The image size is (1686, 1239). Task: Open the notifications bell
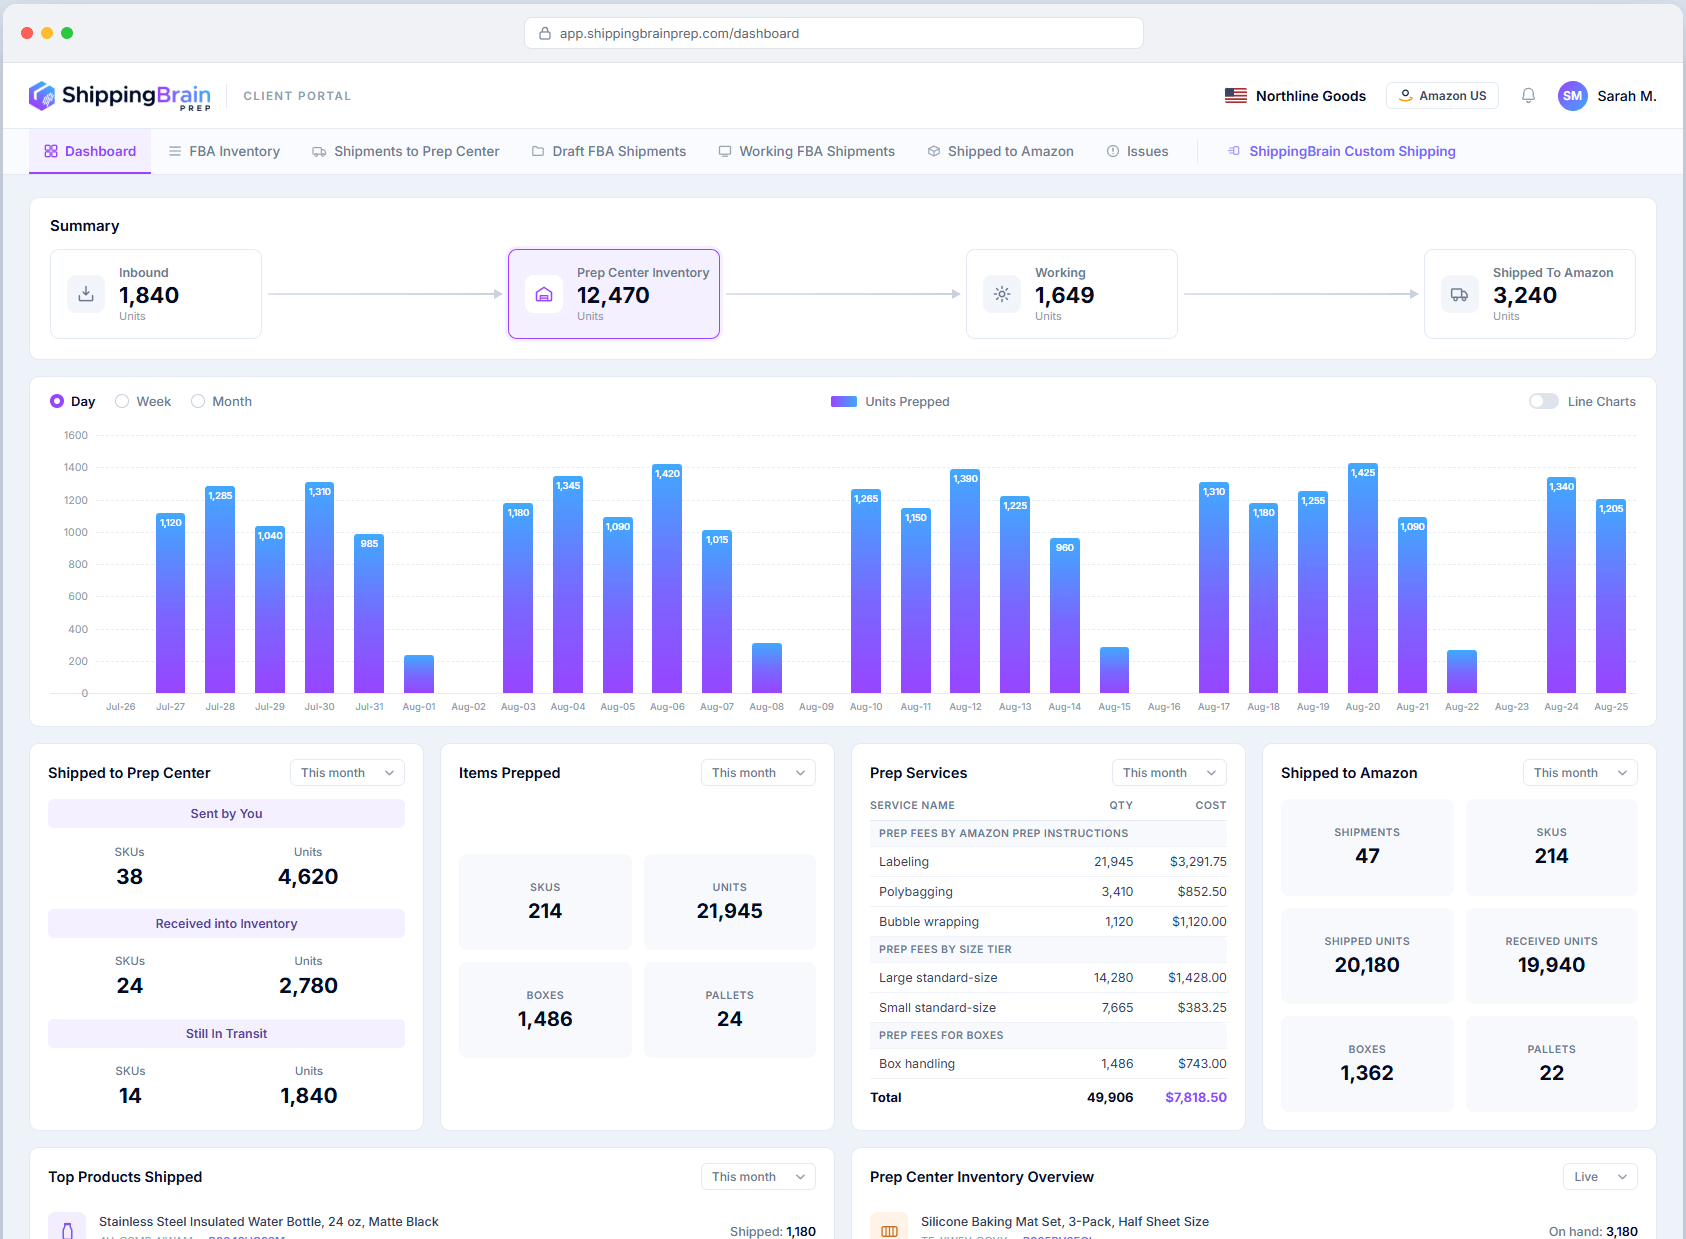pyautogui.click(x=1528, y=96)
